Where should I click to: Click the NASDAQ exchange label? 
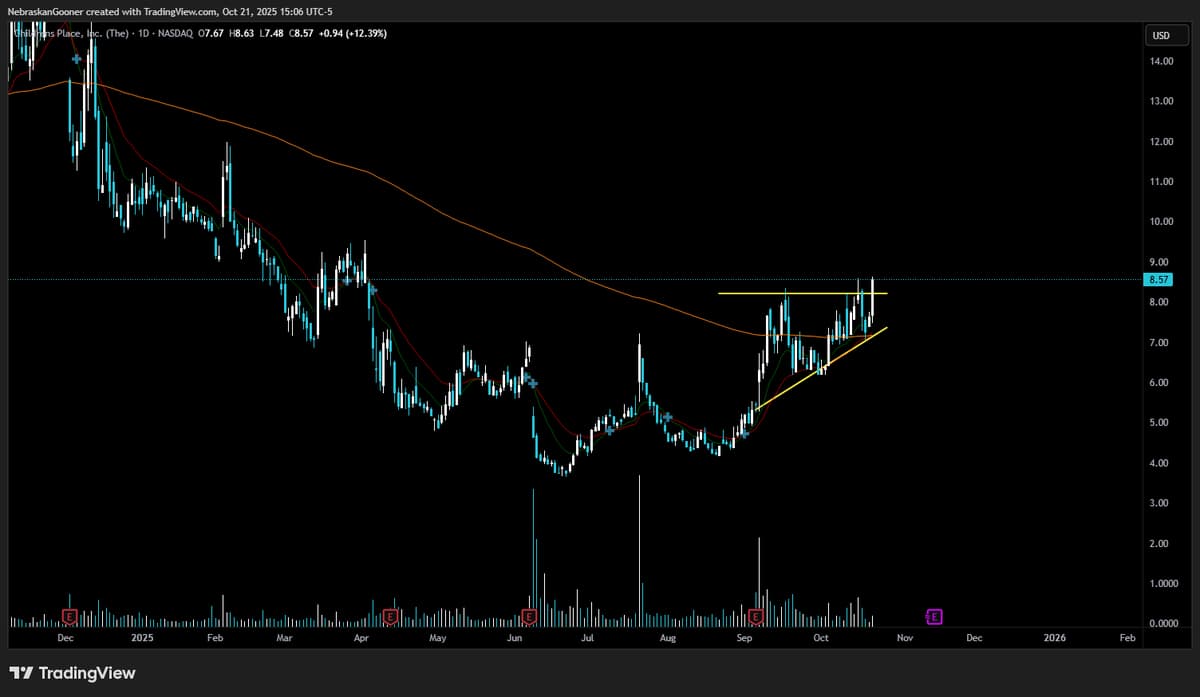[x=175, y=32]
